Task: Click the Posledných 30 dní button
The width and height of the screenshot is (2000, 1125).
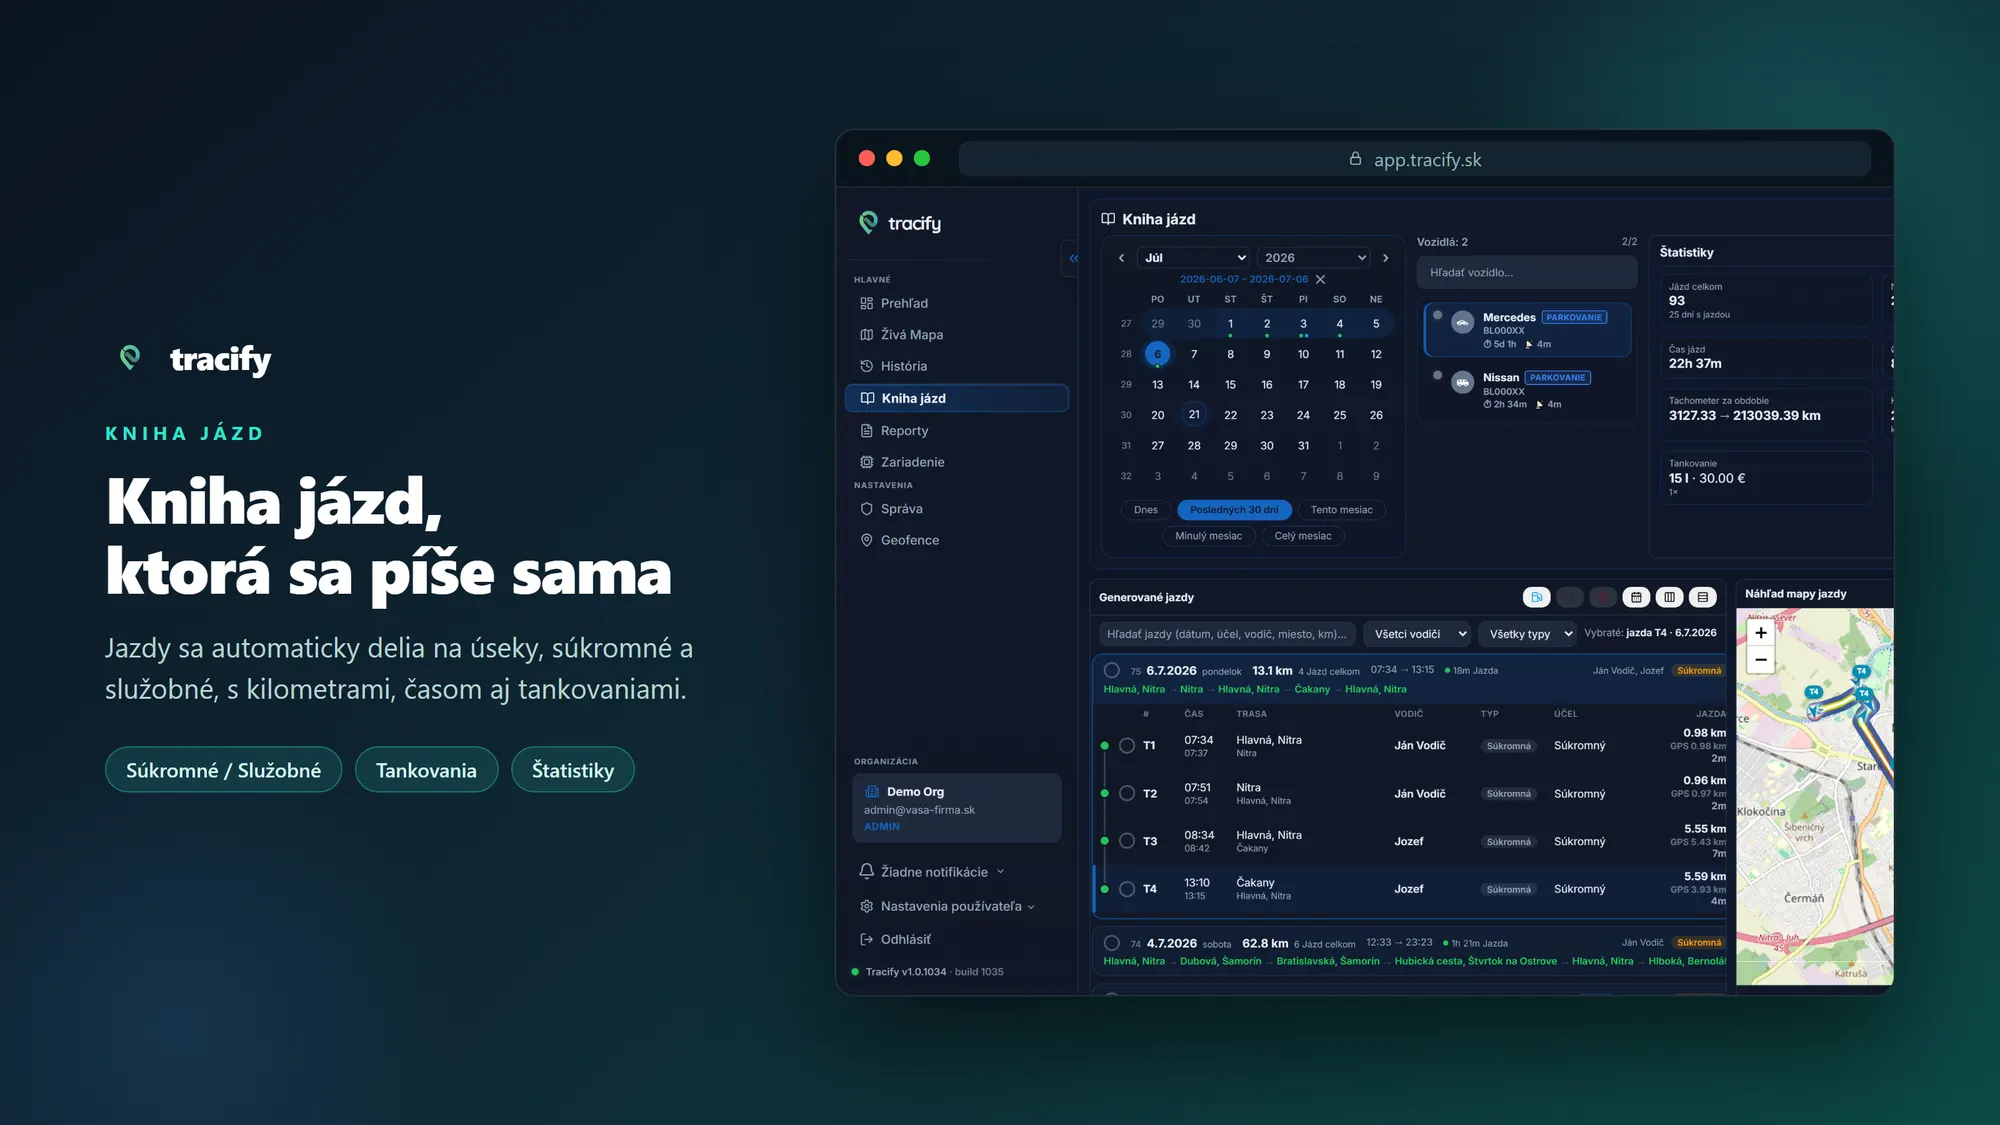Action: [1234, 510]
